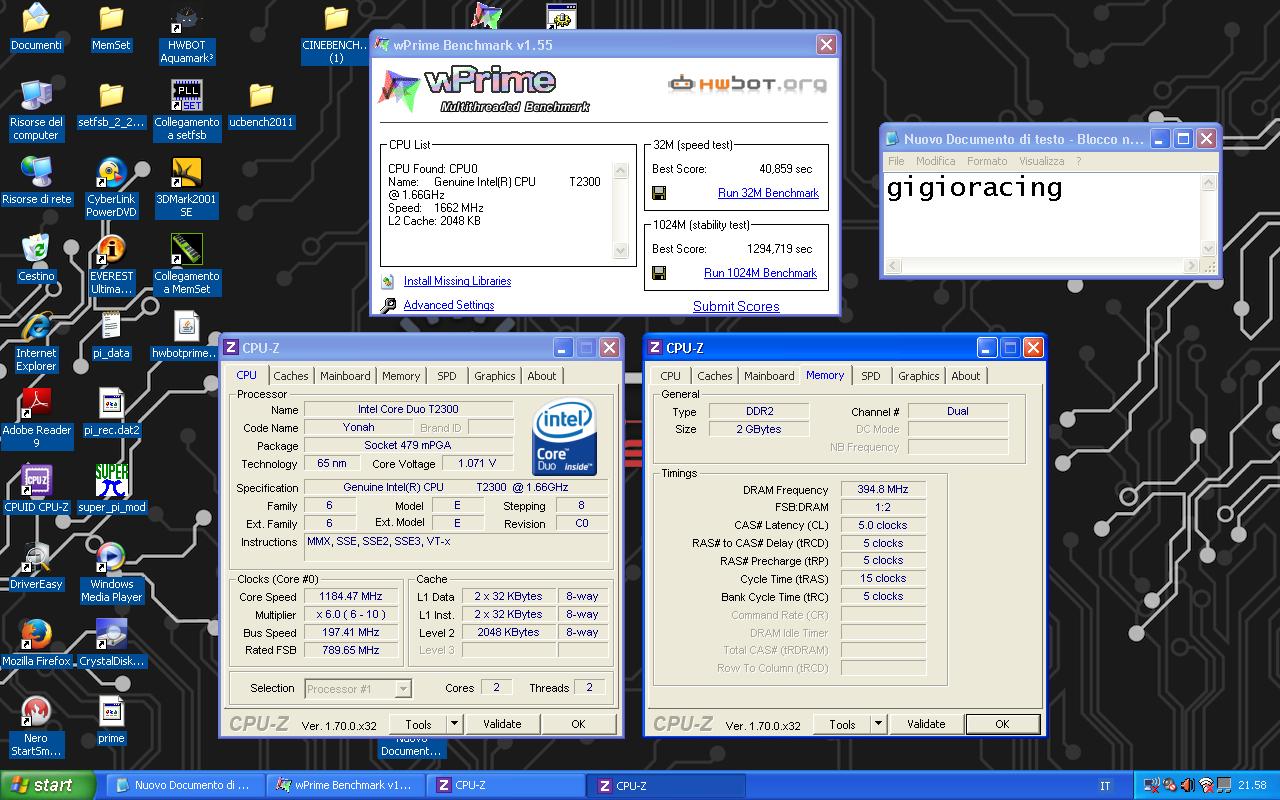
Task: Open the prime file icon
Action: click(111, 720)
